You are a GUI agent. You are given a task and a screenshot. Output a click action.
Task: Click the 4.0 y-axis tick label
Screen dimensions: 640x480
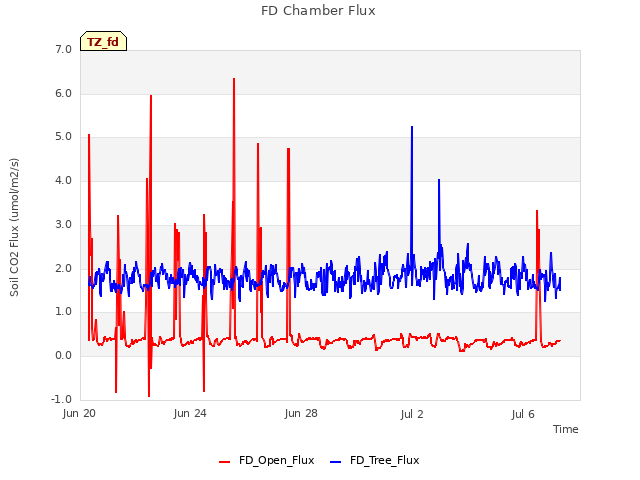click(x=63, y=180)
